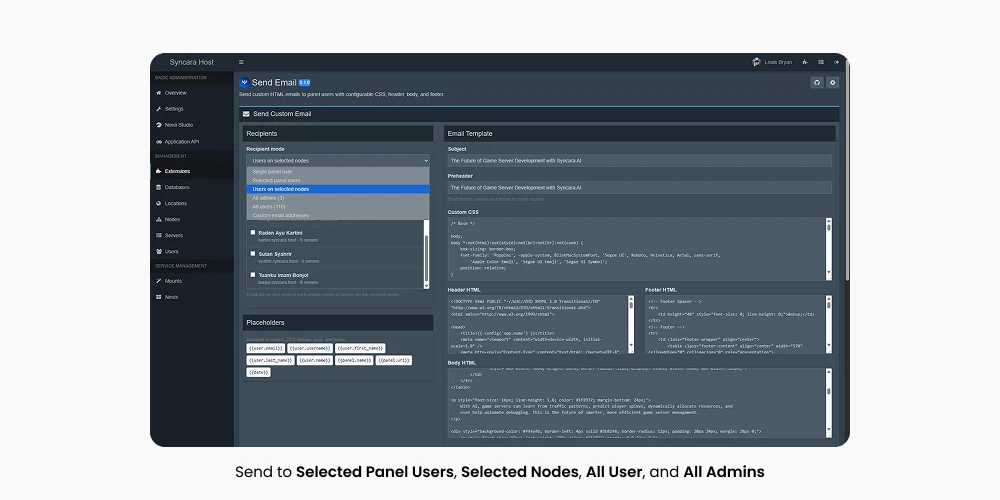Insert the {{user.name}} placeholder
This screenshot has width=1000, height=500.
pyautogui.click(x=315, y=360)
